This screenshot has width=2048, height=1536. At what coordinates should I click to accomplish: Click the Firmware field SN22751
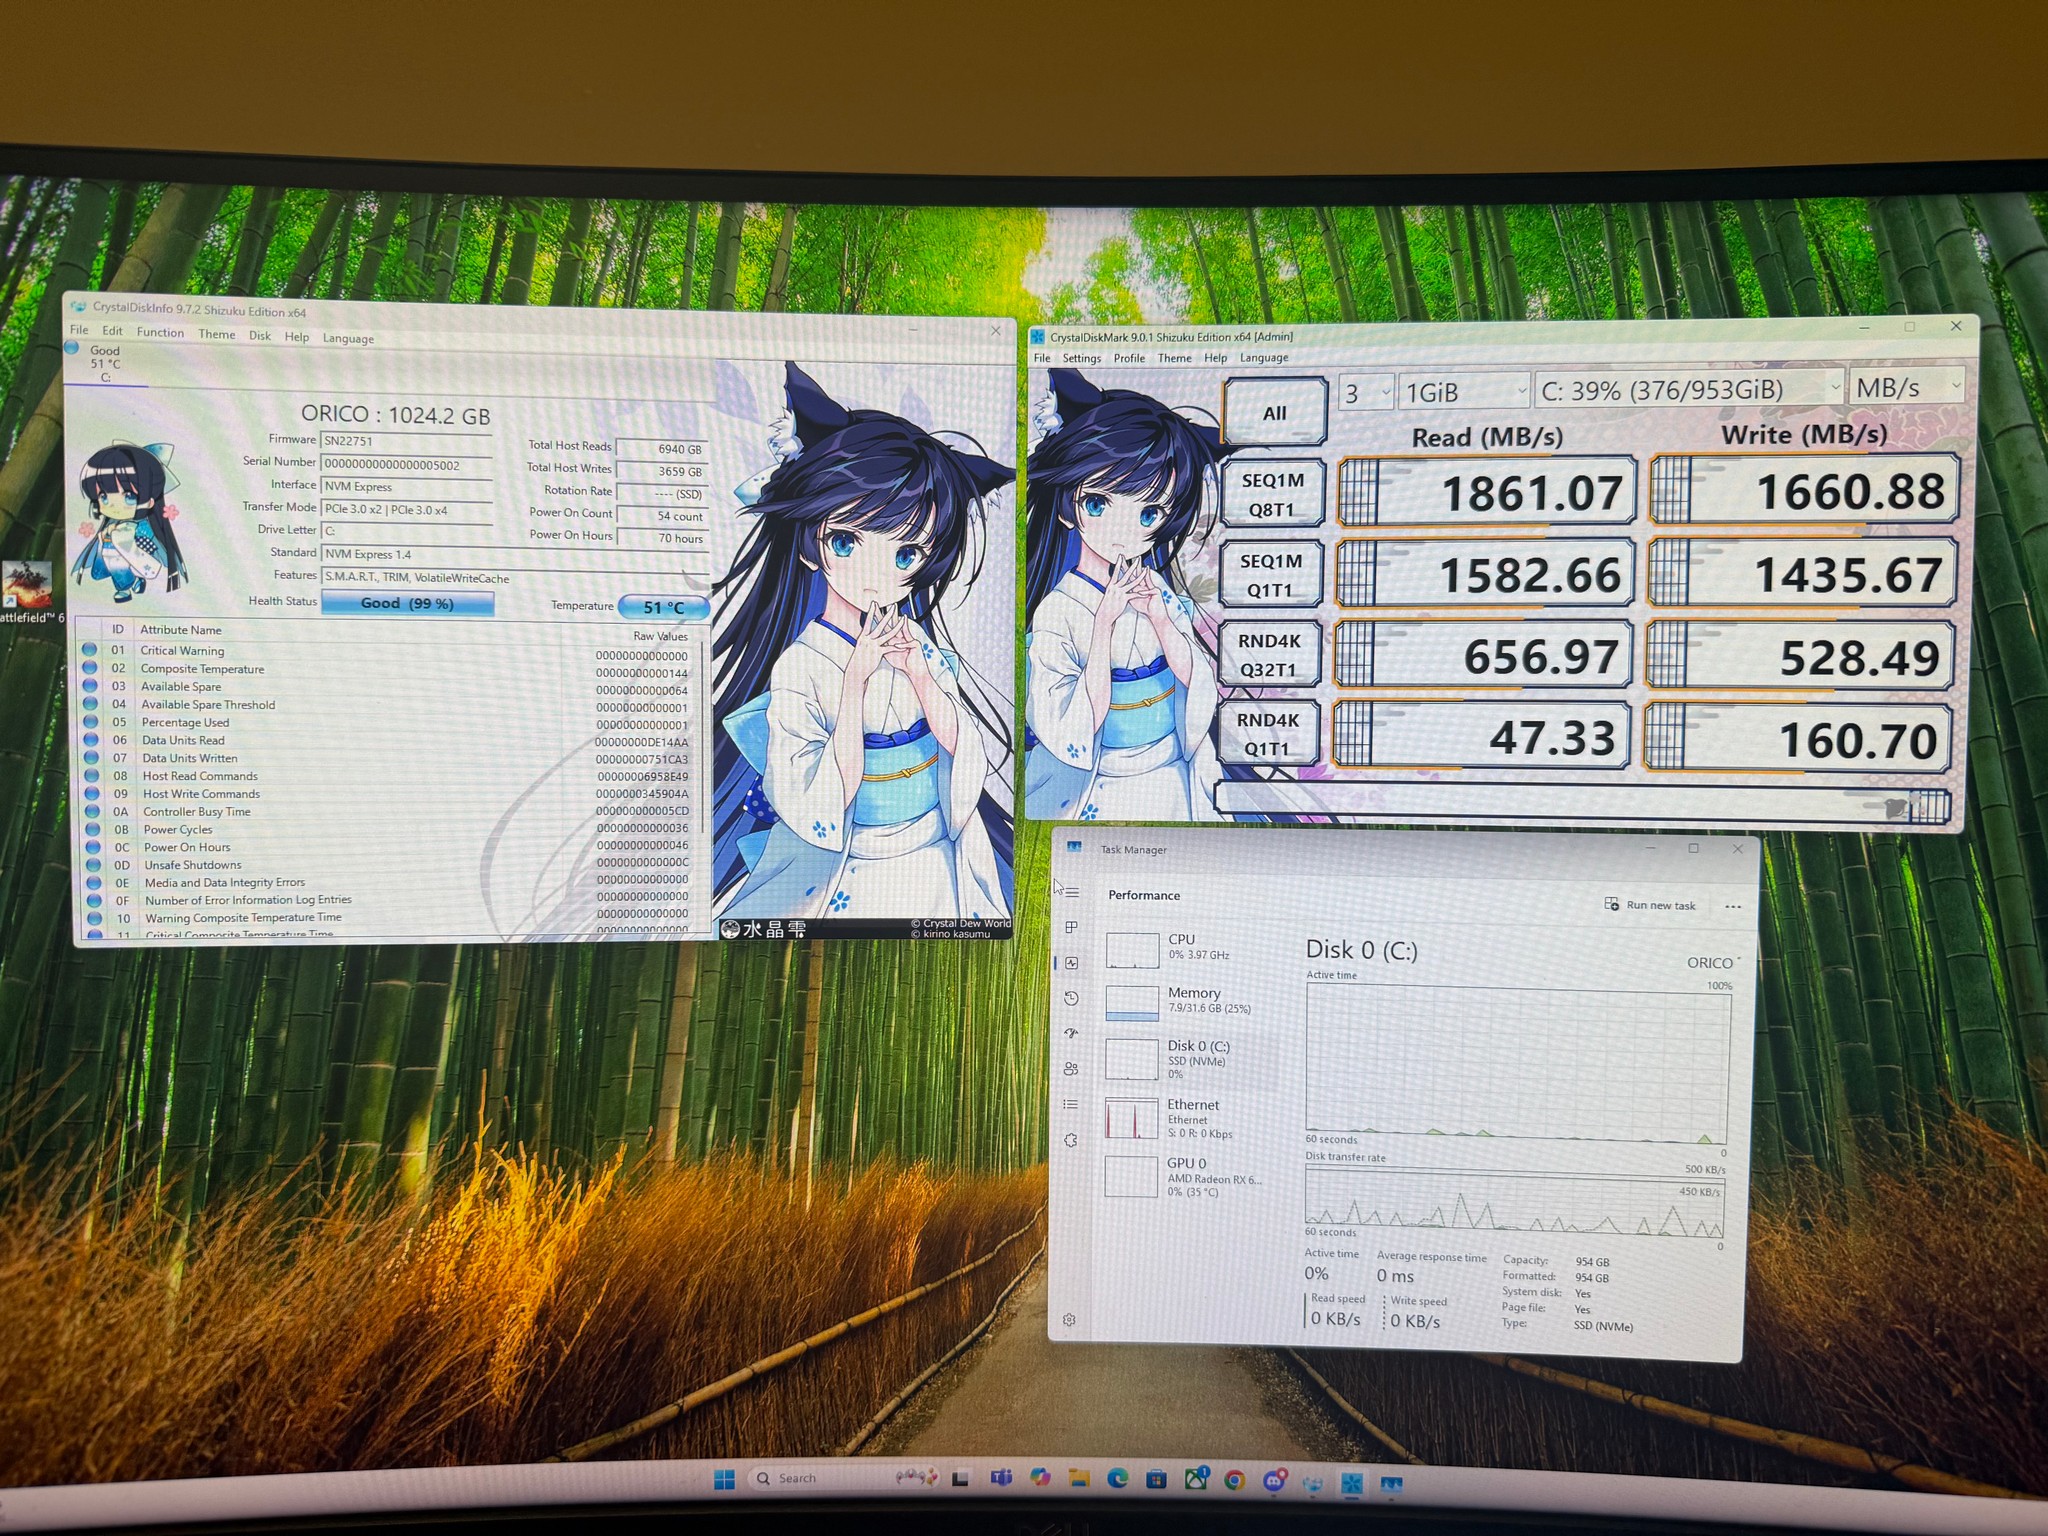[406, 441]
